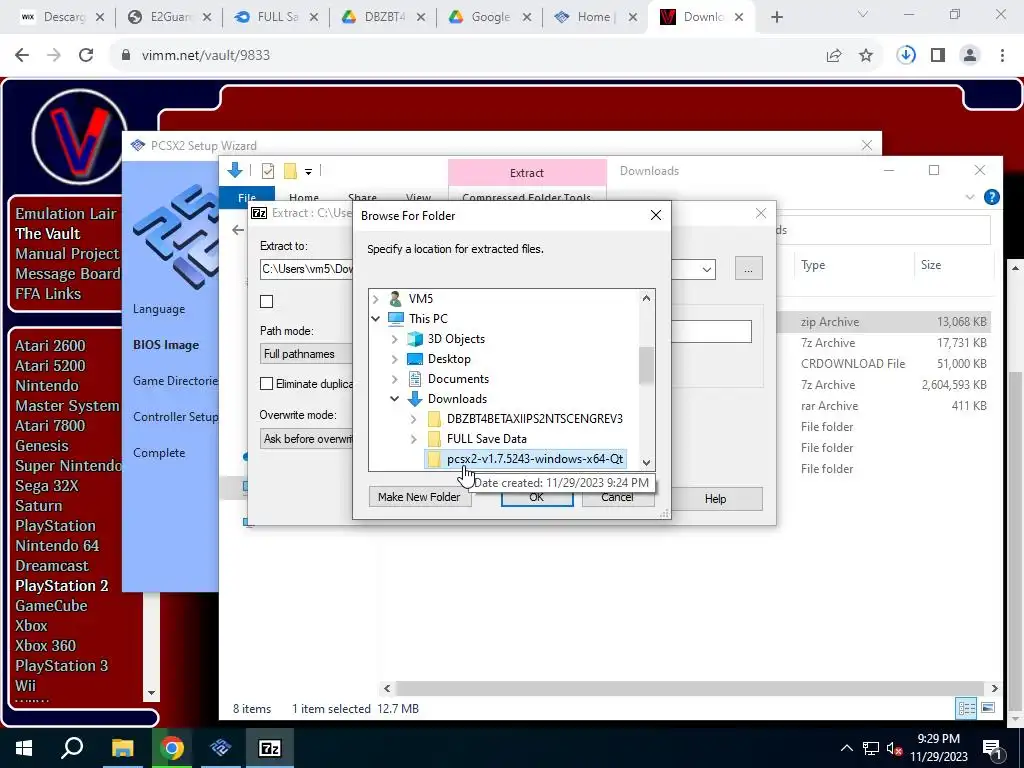The image size is (1024, 768).
Task: Expand the VM5 tree node
Action: pyautogui.click(x=376, y=299)
